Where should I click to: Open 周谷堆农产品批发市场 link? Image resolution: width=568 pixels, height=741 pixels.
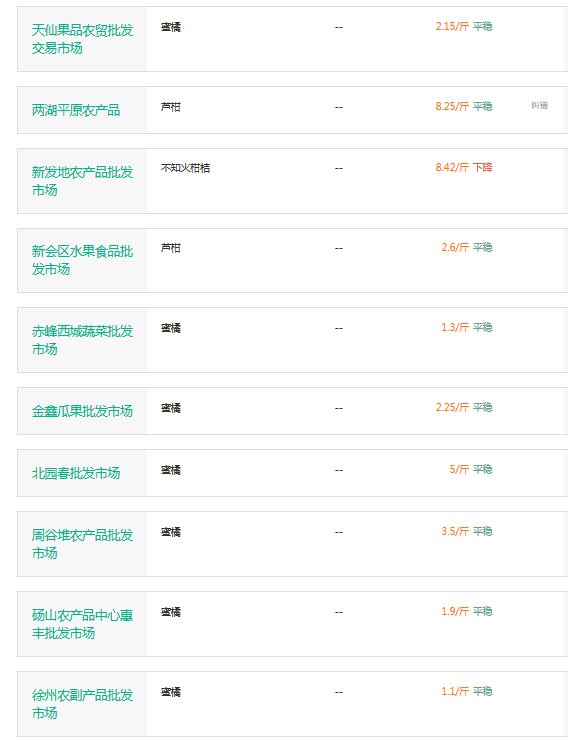pyautogui.click(x=82, y=544)
